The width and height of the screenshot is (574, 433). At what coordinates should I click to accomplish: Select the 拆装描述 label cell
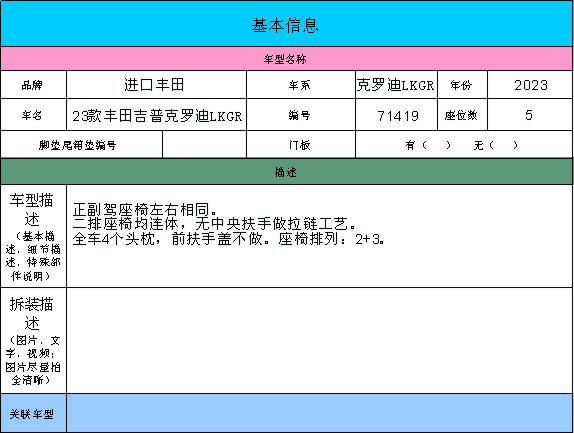tap(33, 341)
